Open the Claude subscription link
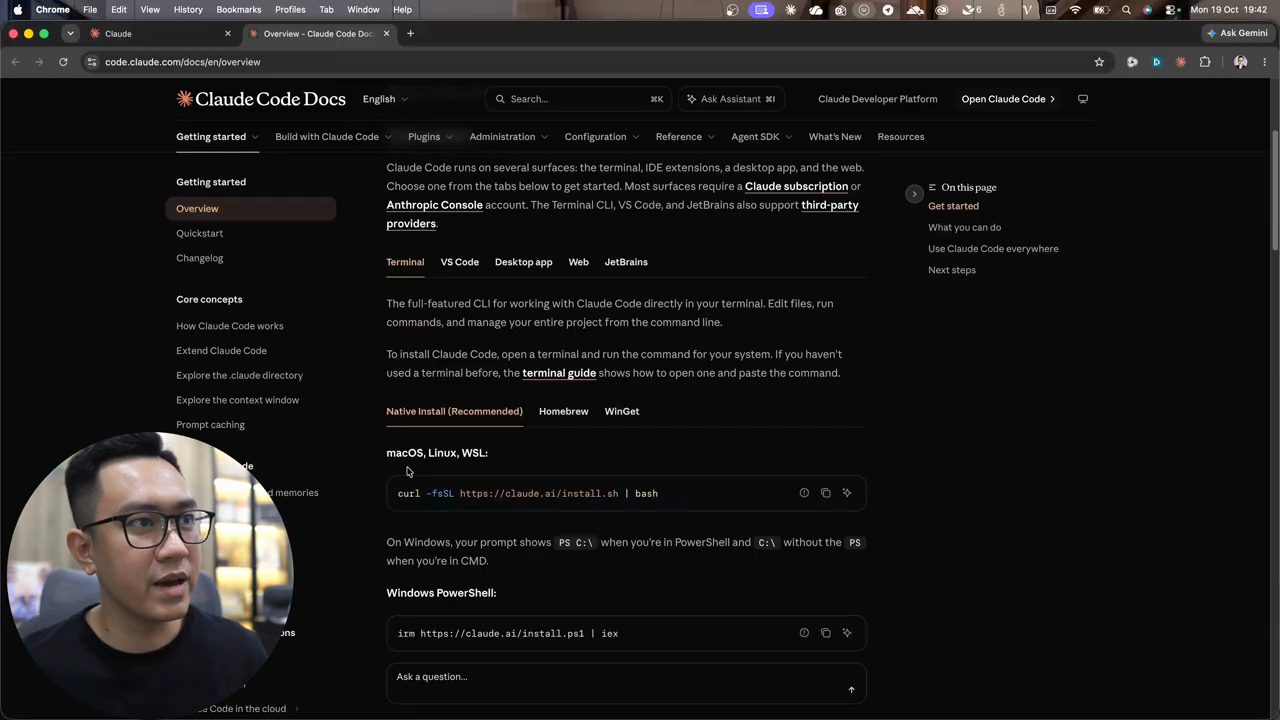Screen dimensions: 1280x720 tap(796, 186)
